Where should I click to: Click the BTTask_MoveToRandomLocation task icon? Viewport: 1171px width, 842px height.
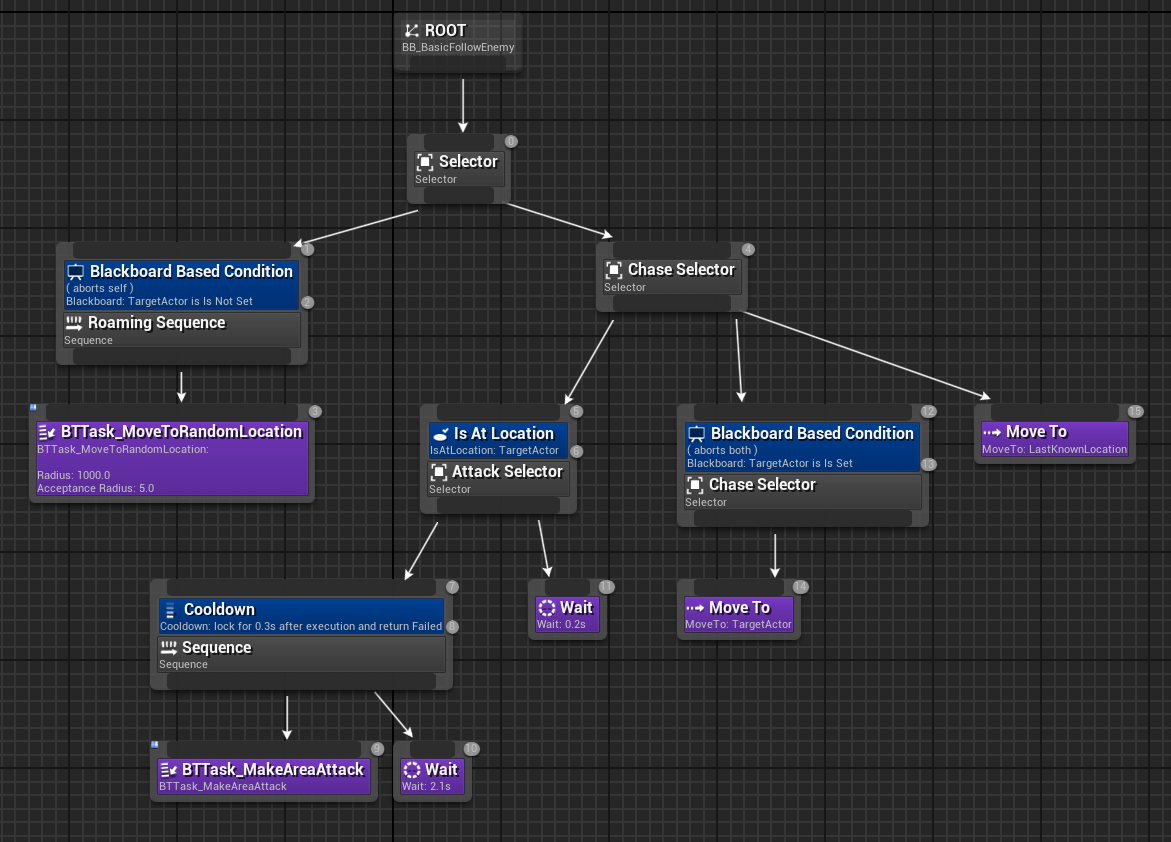[47, 432]
